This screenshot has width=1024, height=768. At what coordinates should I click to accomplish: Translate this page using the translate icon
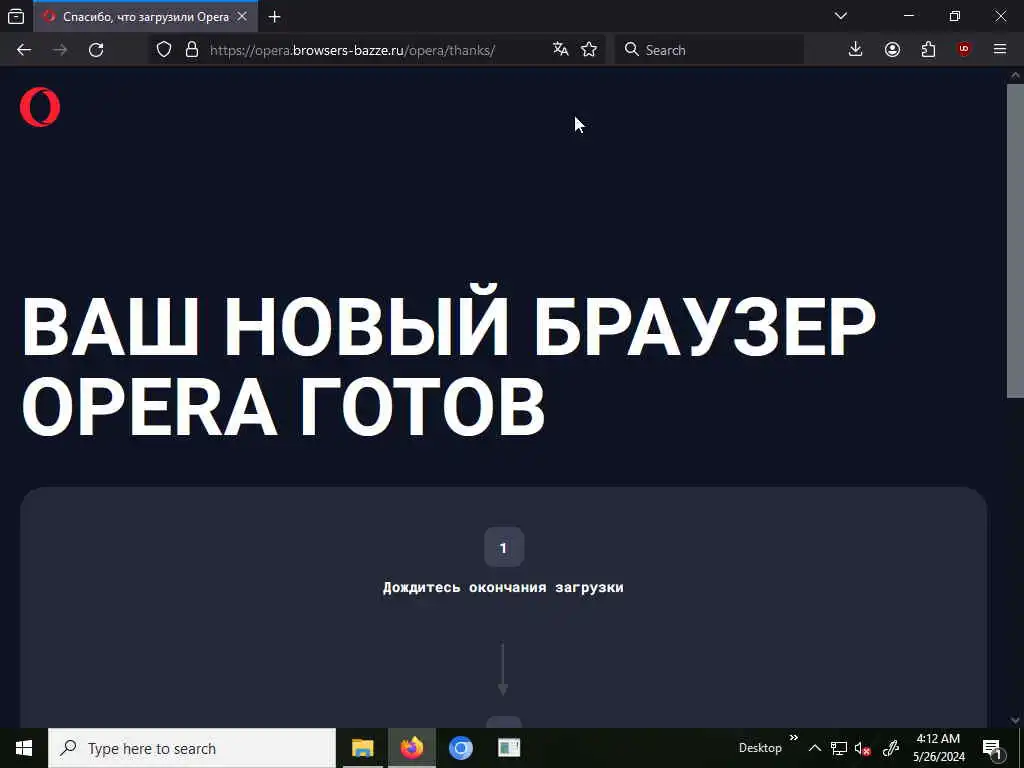pos(560,49)
